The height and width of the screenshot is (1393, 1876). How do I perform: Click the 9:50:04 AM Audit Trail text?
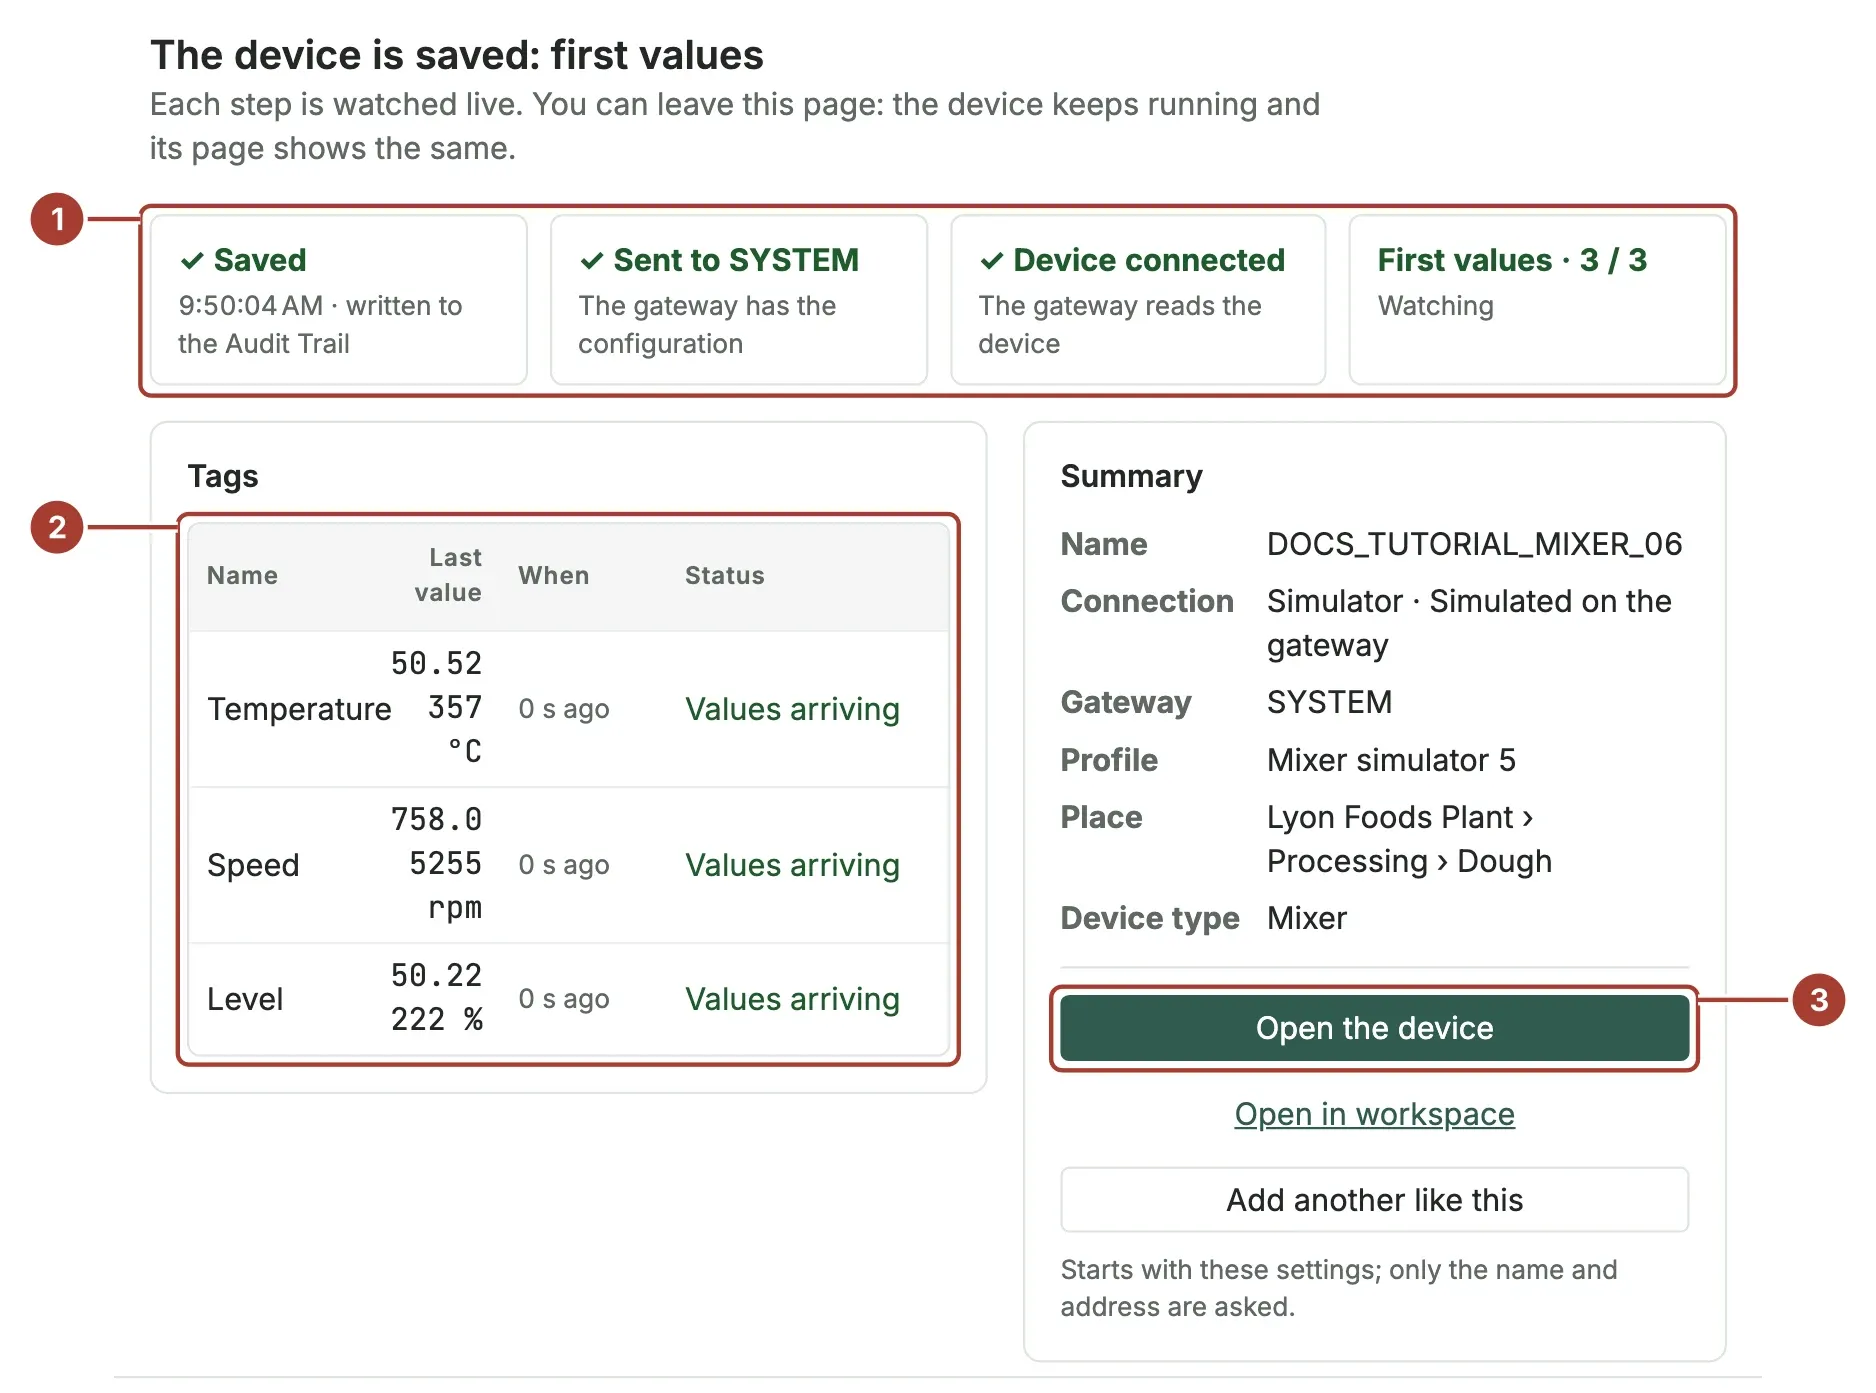click(x=320, y=324)
